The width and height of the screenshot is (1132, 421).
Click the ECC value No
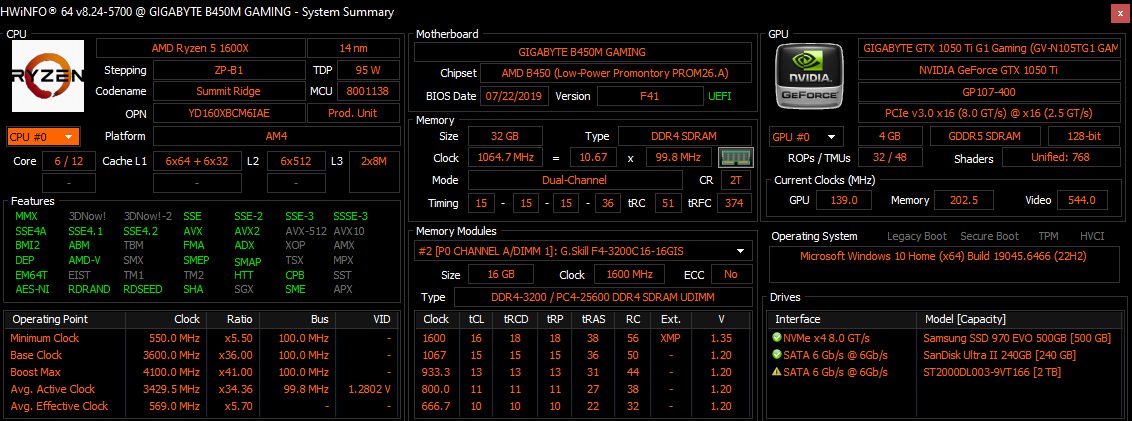coord(731,275)
